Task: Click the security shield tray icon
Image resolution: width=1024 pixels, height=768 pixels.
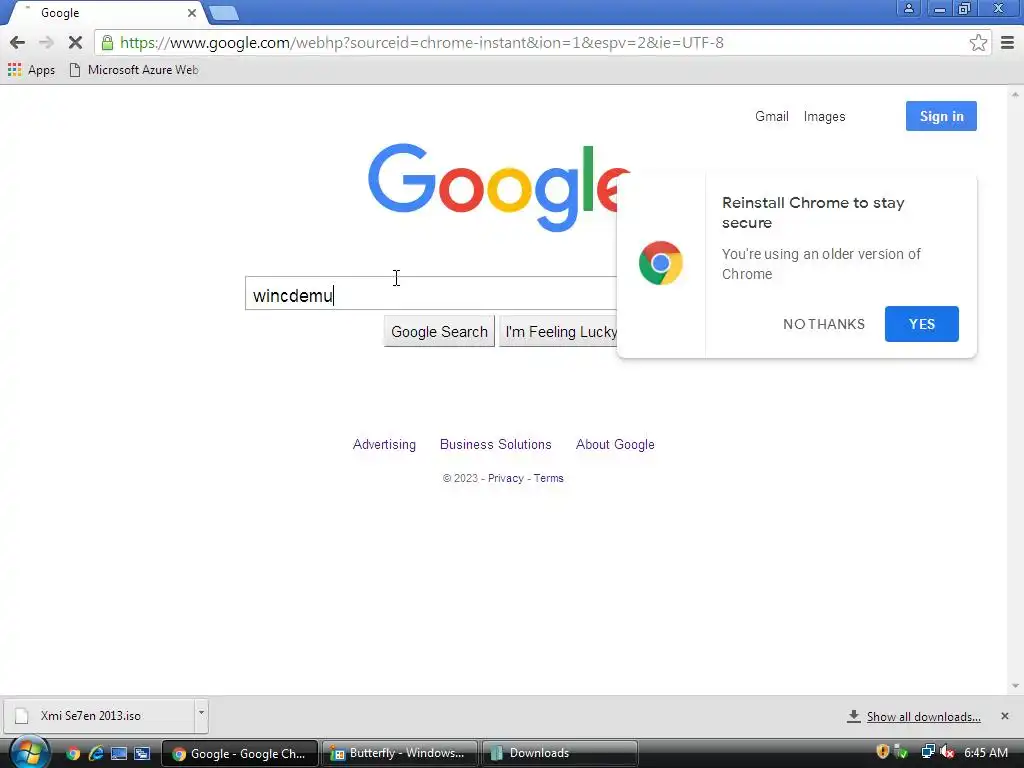Action: [x=883, y=752]
